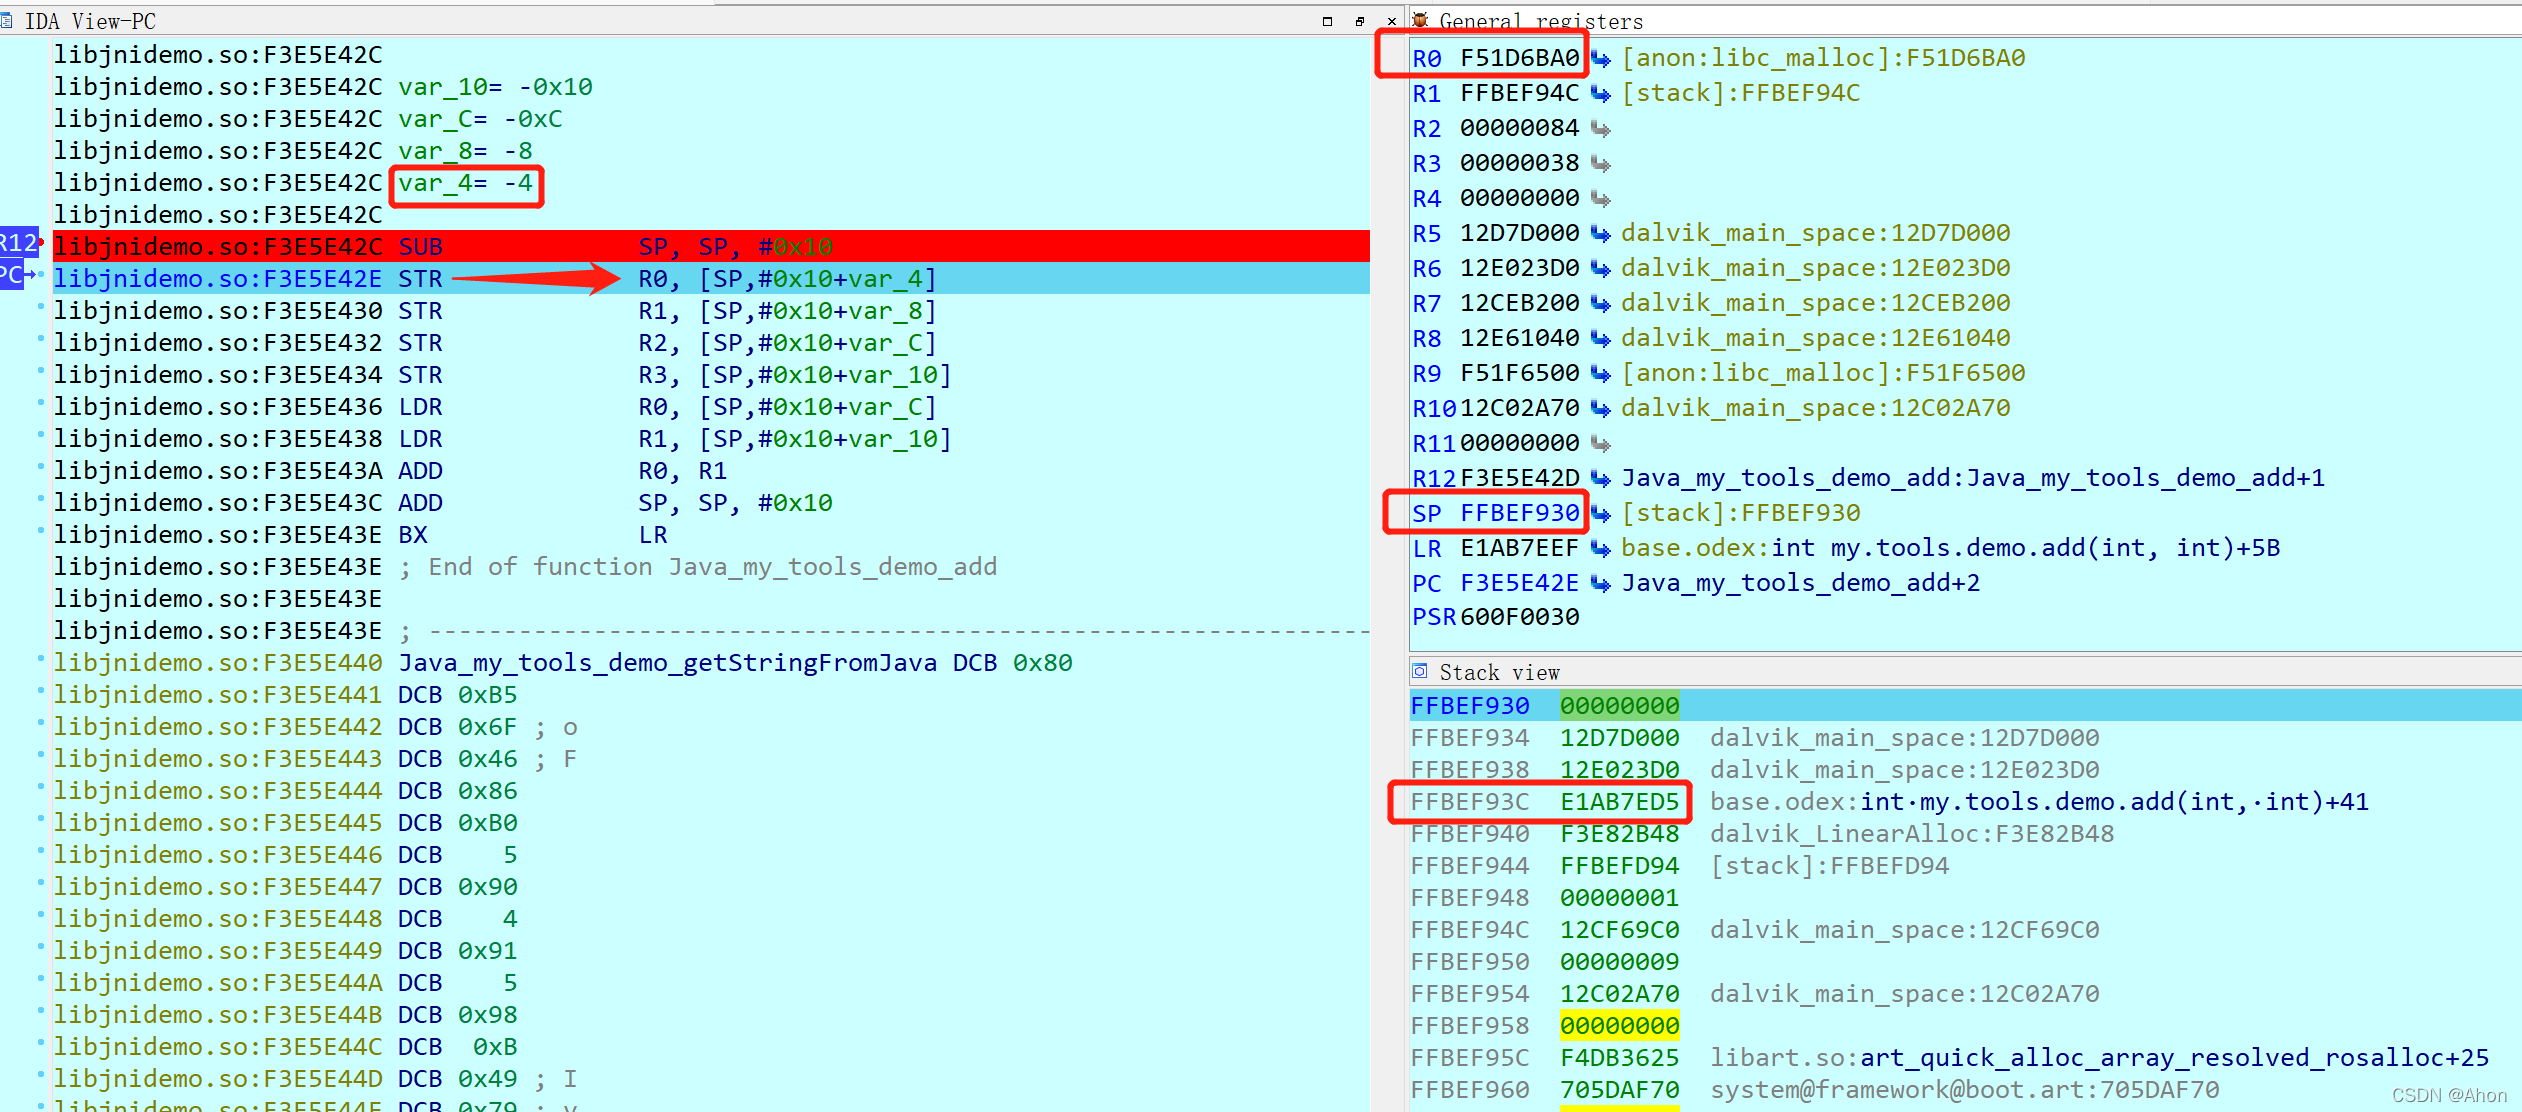This screenshot has height=1112, width=2522.
Task: Follow the jump arrow beside register R10
Action: (1601, 408)
